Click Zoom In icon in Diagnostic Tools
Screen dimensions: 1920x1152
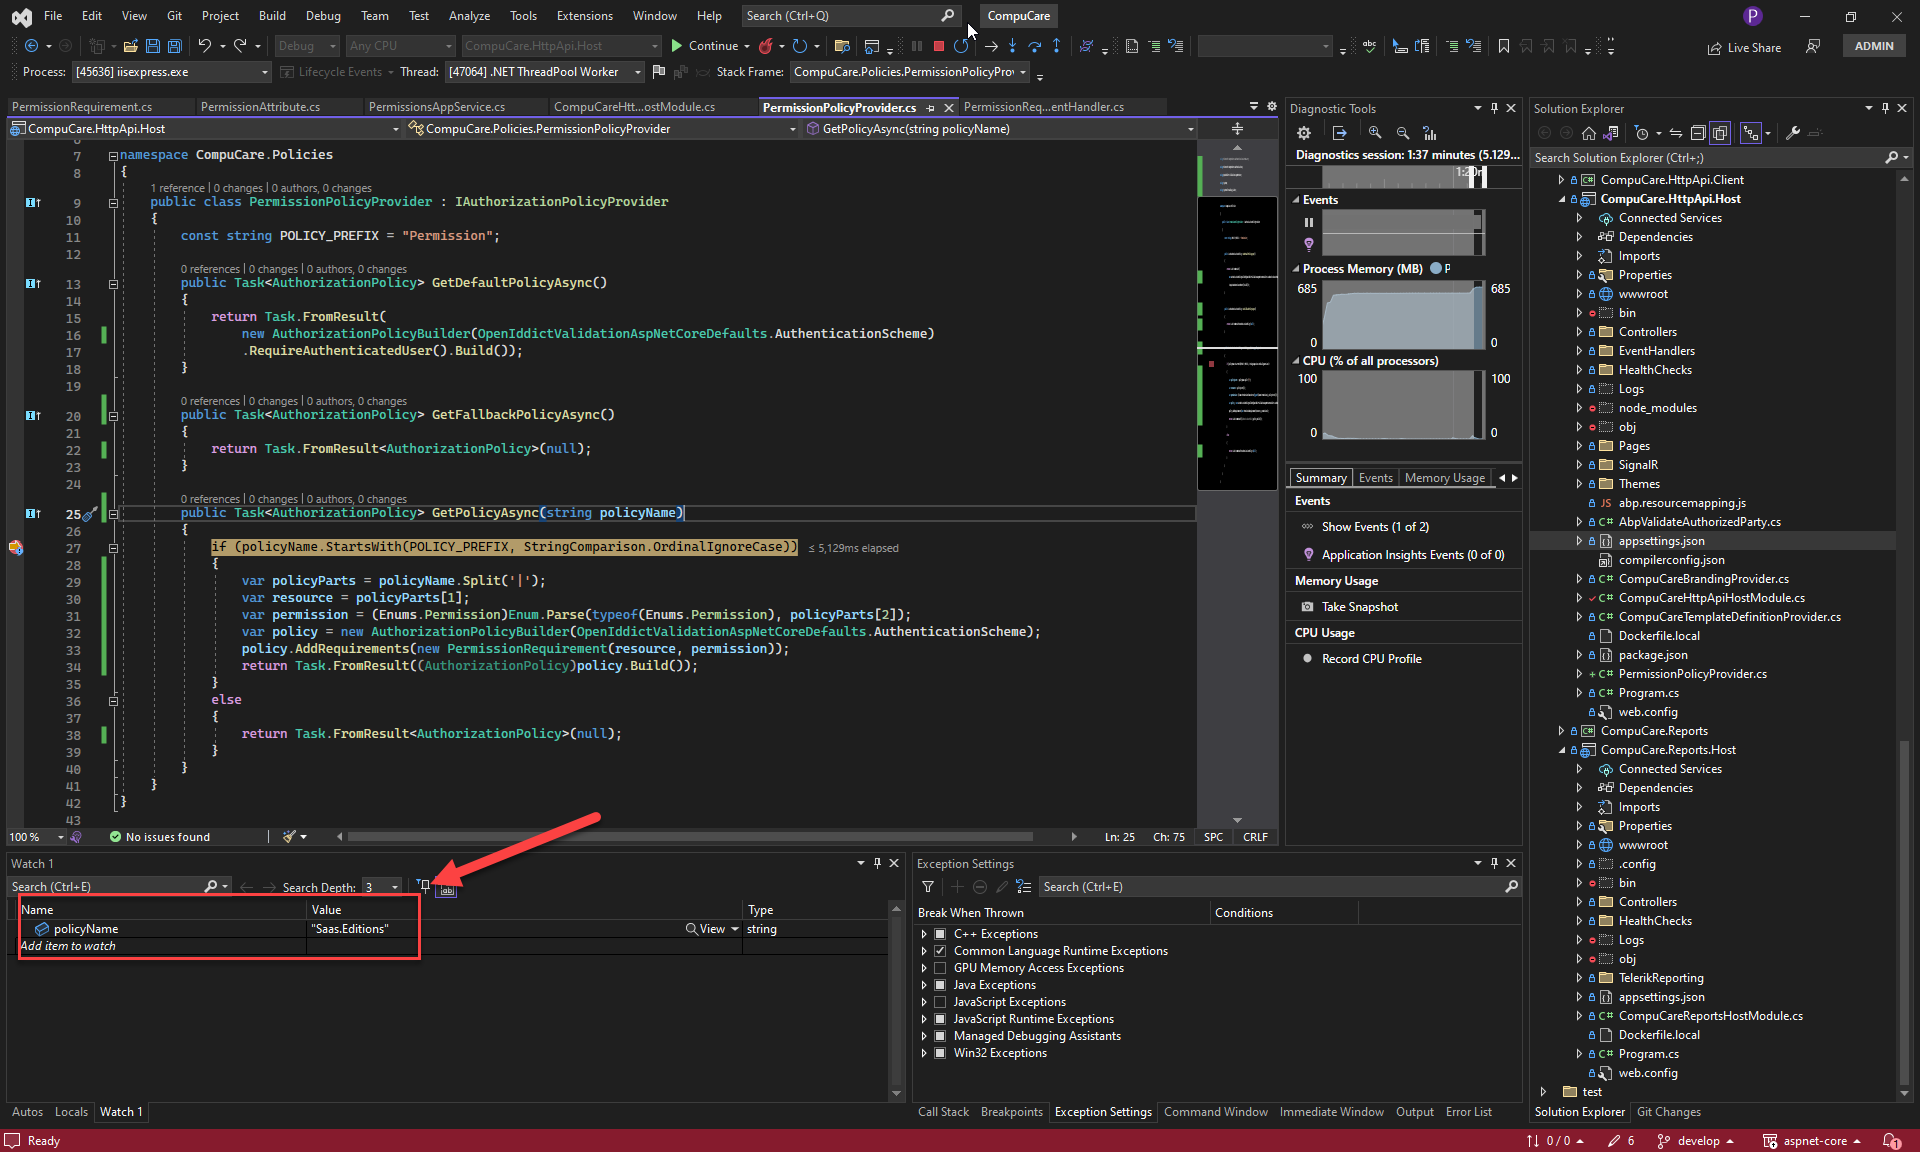click(x=1375, y=133)
